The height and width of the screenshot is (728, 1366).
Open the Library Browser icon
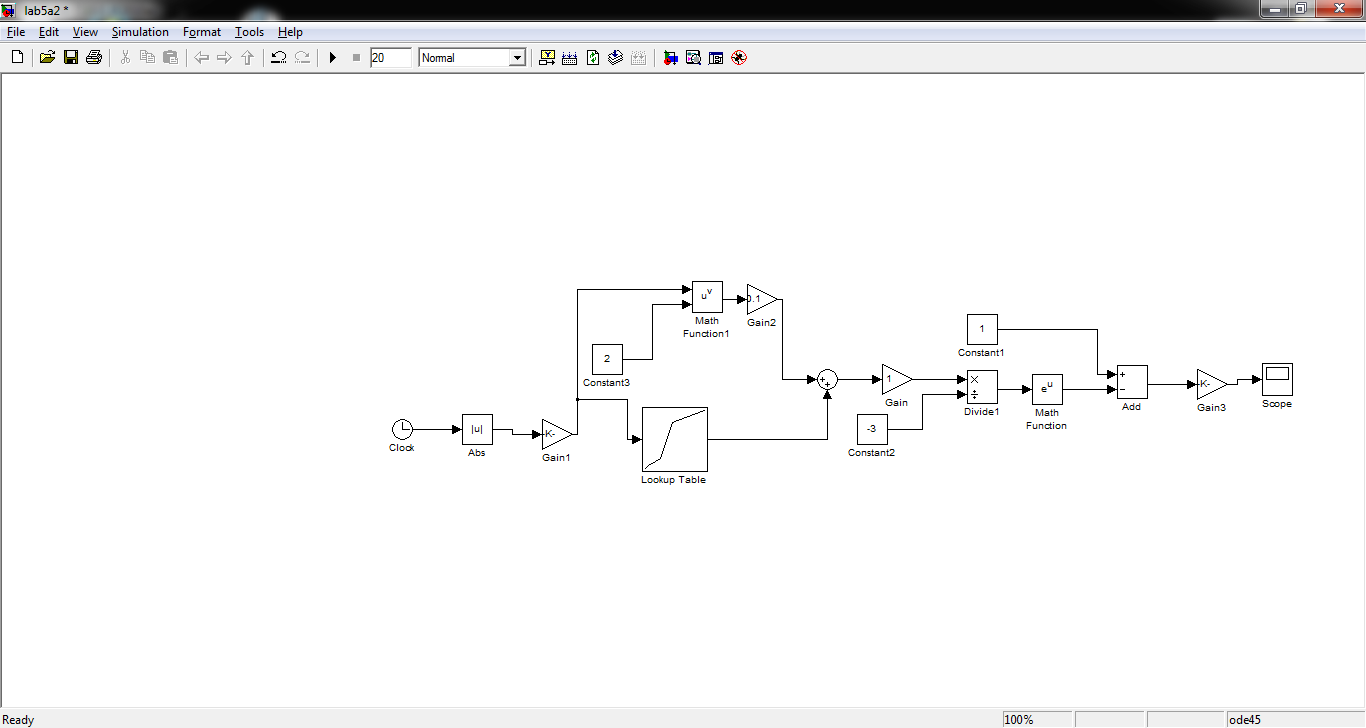(x=670, y=58)
